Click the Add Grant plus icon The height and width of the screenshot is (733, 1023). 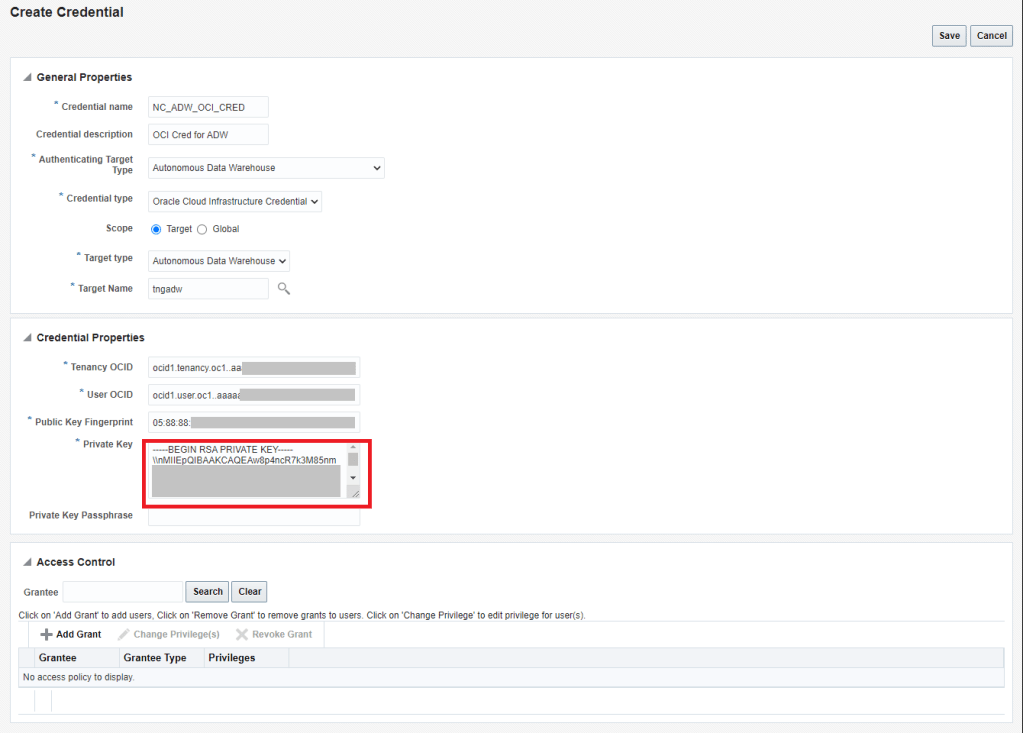pos(46,635)
